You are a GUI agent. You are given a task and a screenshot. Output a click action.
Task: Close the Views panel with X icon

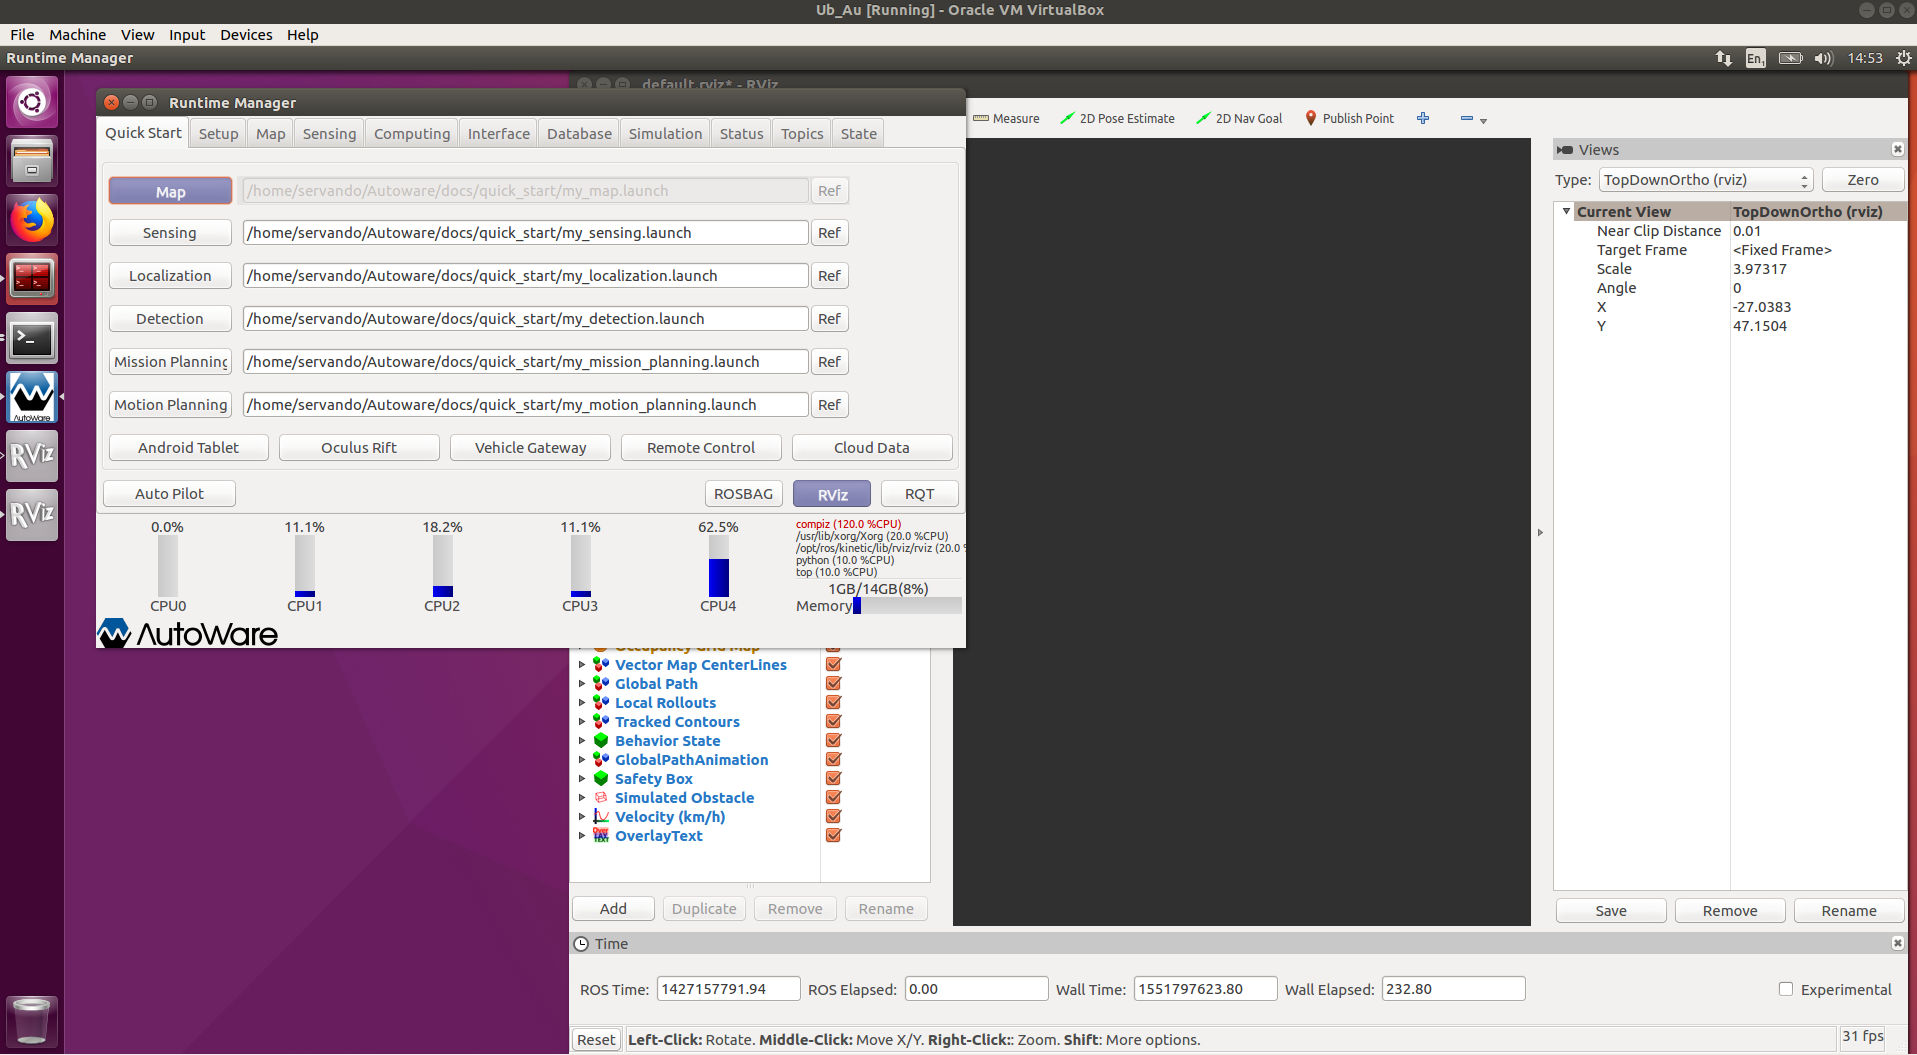tap(1897, 149)
